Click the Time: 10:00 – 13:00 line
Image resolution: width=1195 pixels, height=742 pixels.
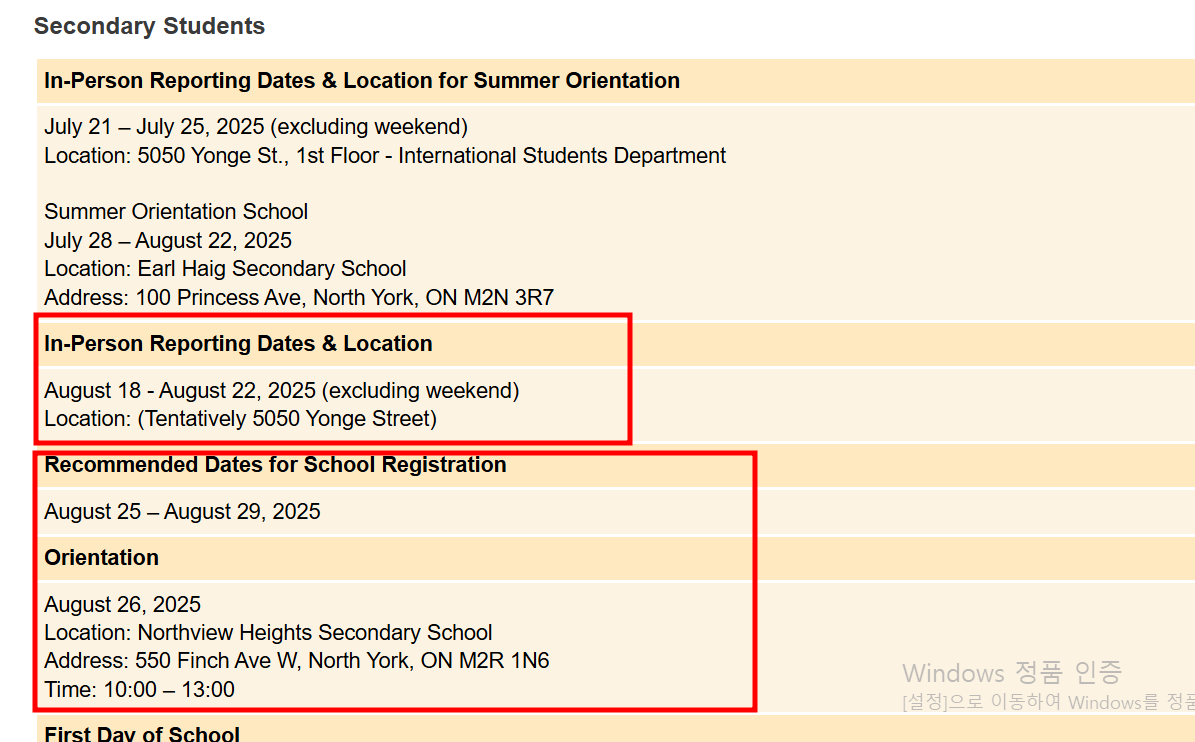pyautogui.click(x=139, y=690)
